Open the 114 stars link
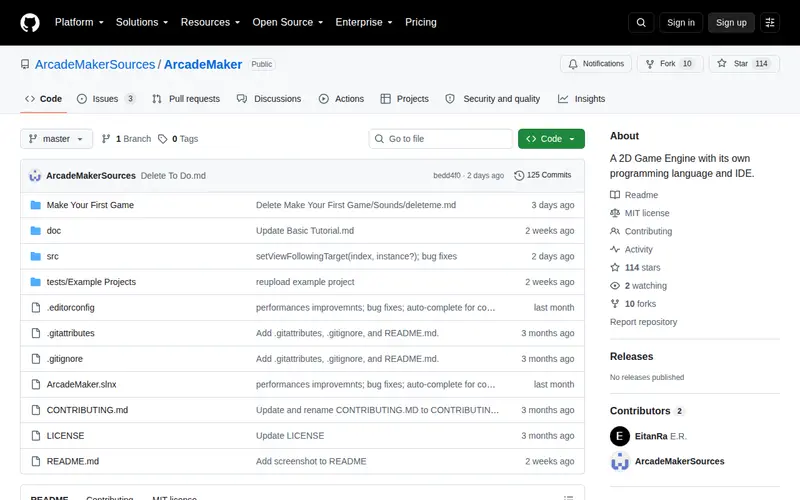This screenshot has width=800, height=500. click(635, 267)
